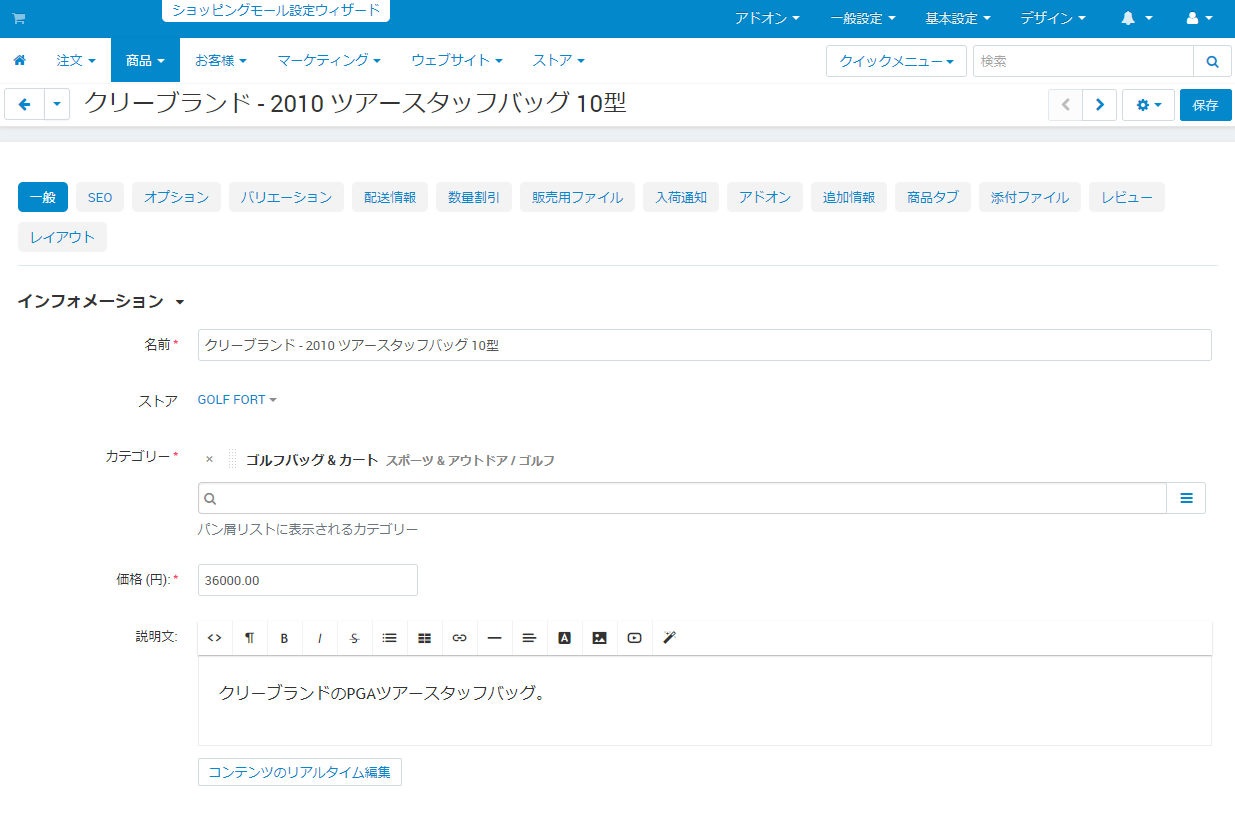
Task: Open the 商品 menu
Action: click(x=145, y=61)
